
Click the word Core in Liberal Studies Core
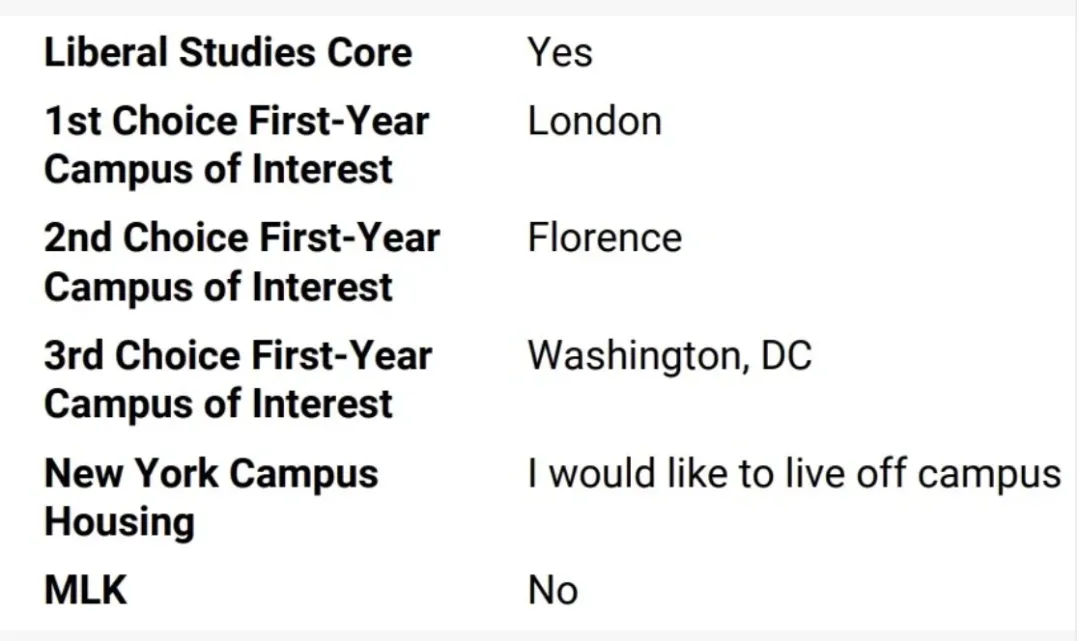(369, 53)
